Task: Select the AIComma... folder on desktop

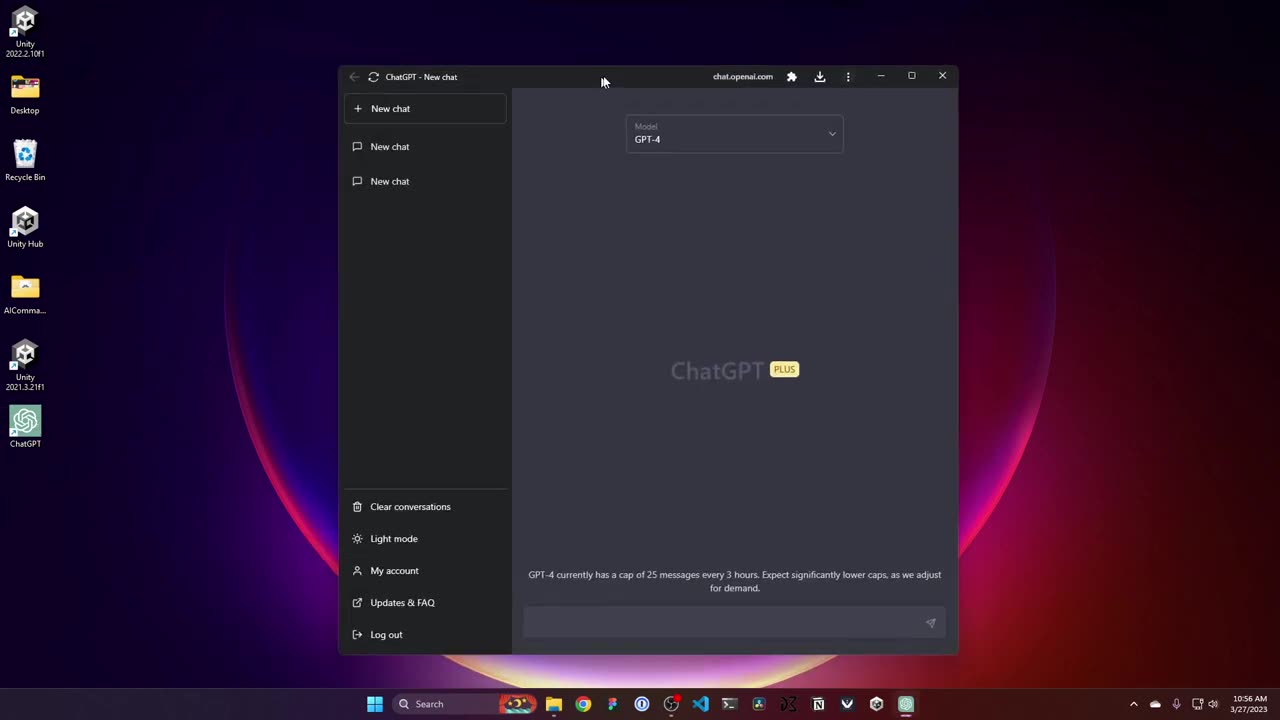Action: pyautogui.click(x=25, y=294)
